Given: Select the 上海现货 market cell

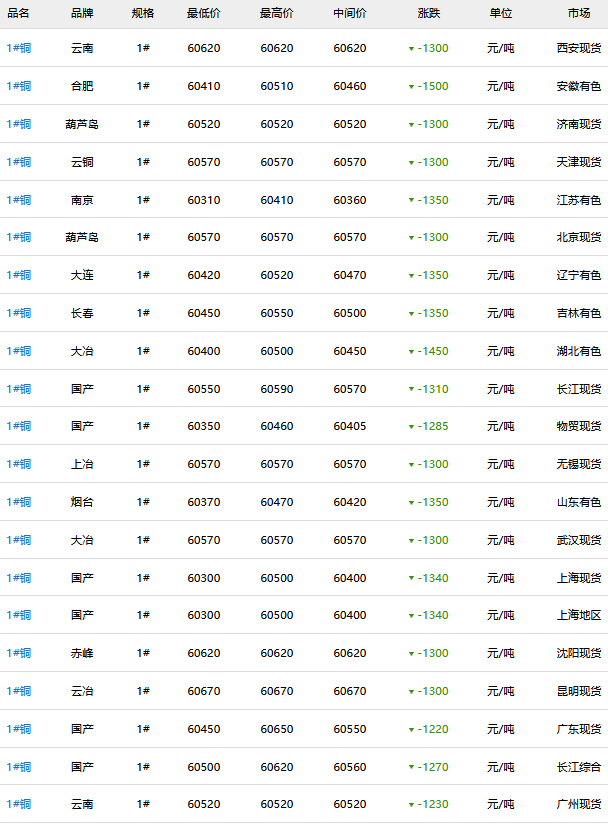Looking at the screenshot, I should point(579,578).
